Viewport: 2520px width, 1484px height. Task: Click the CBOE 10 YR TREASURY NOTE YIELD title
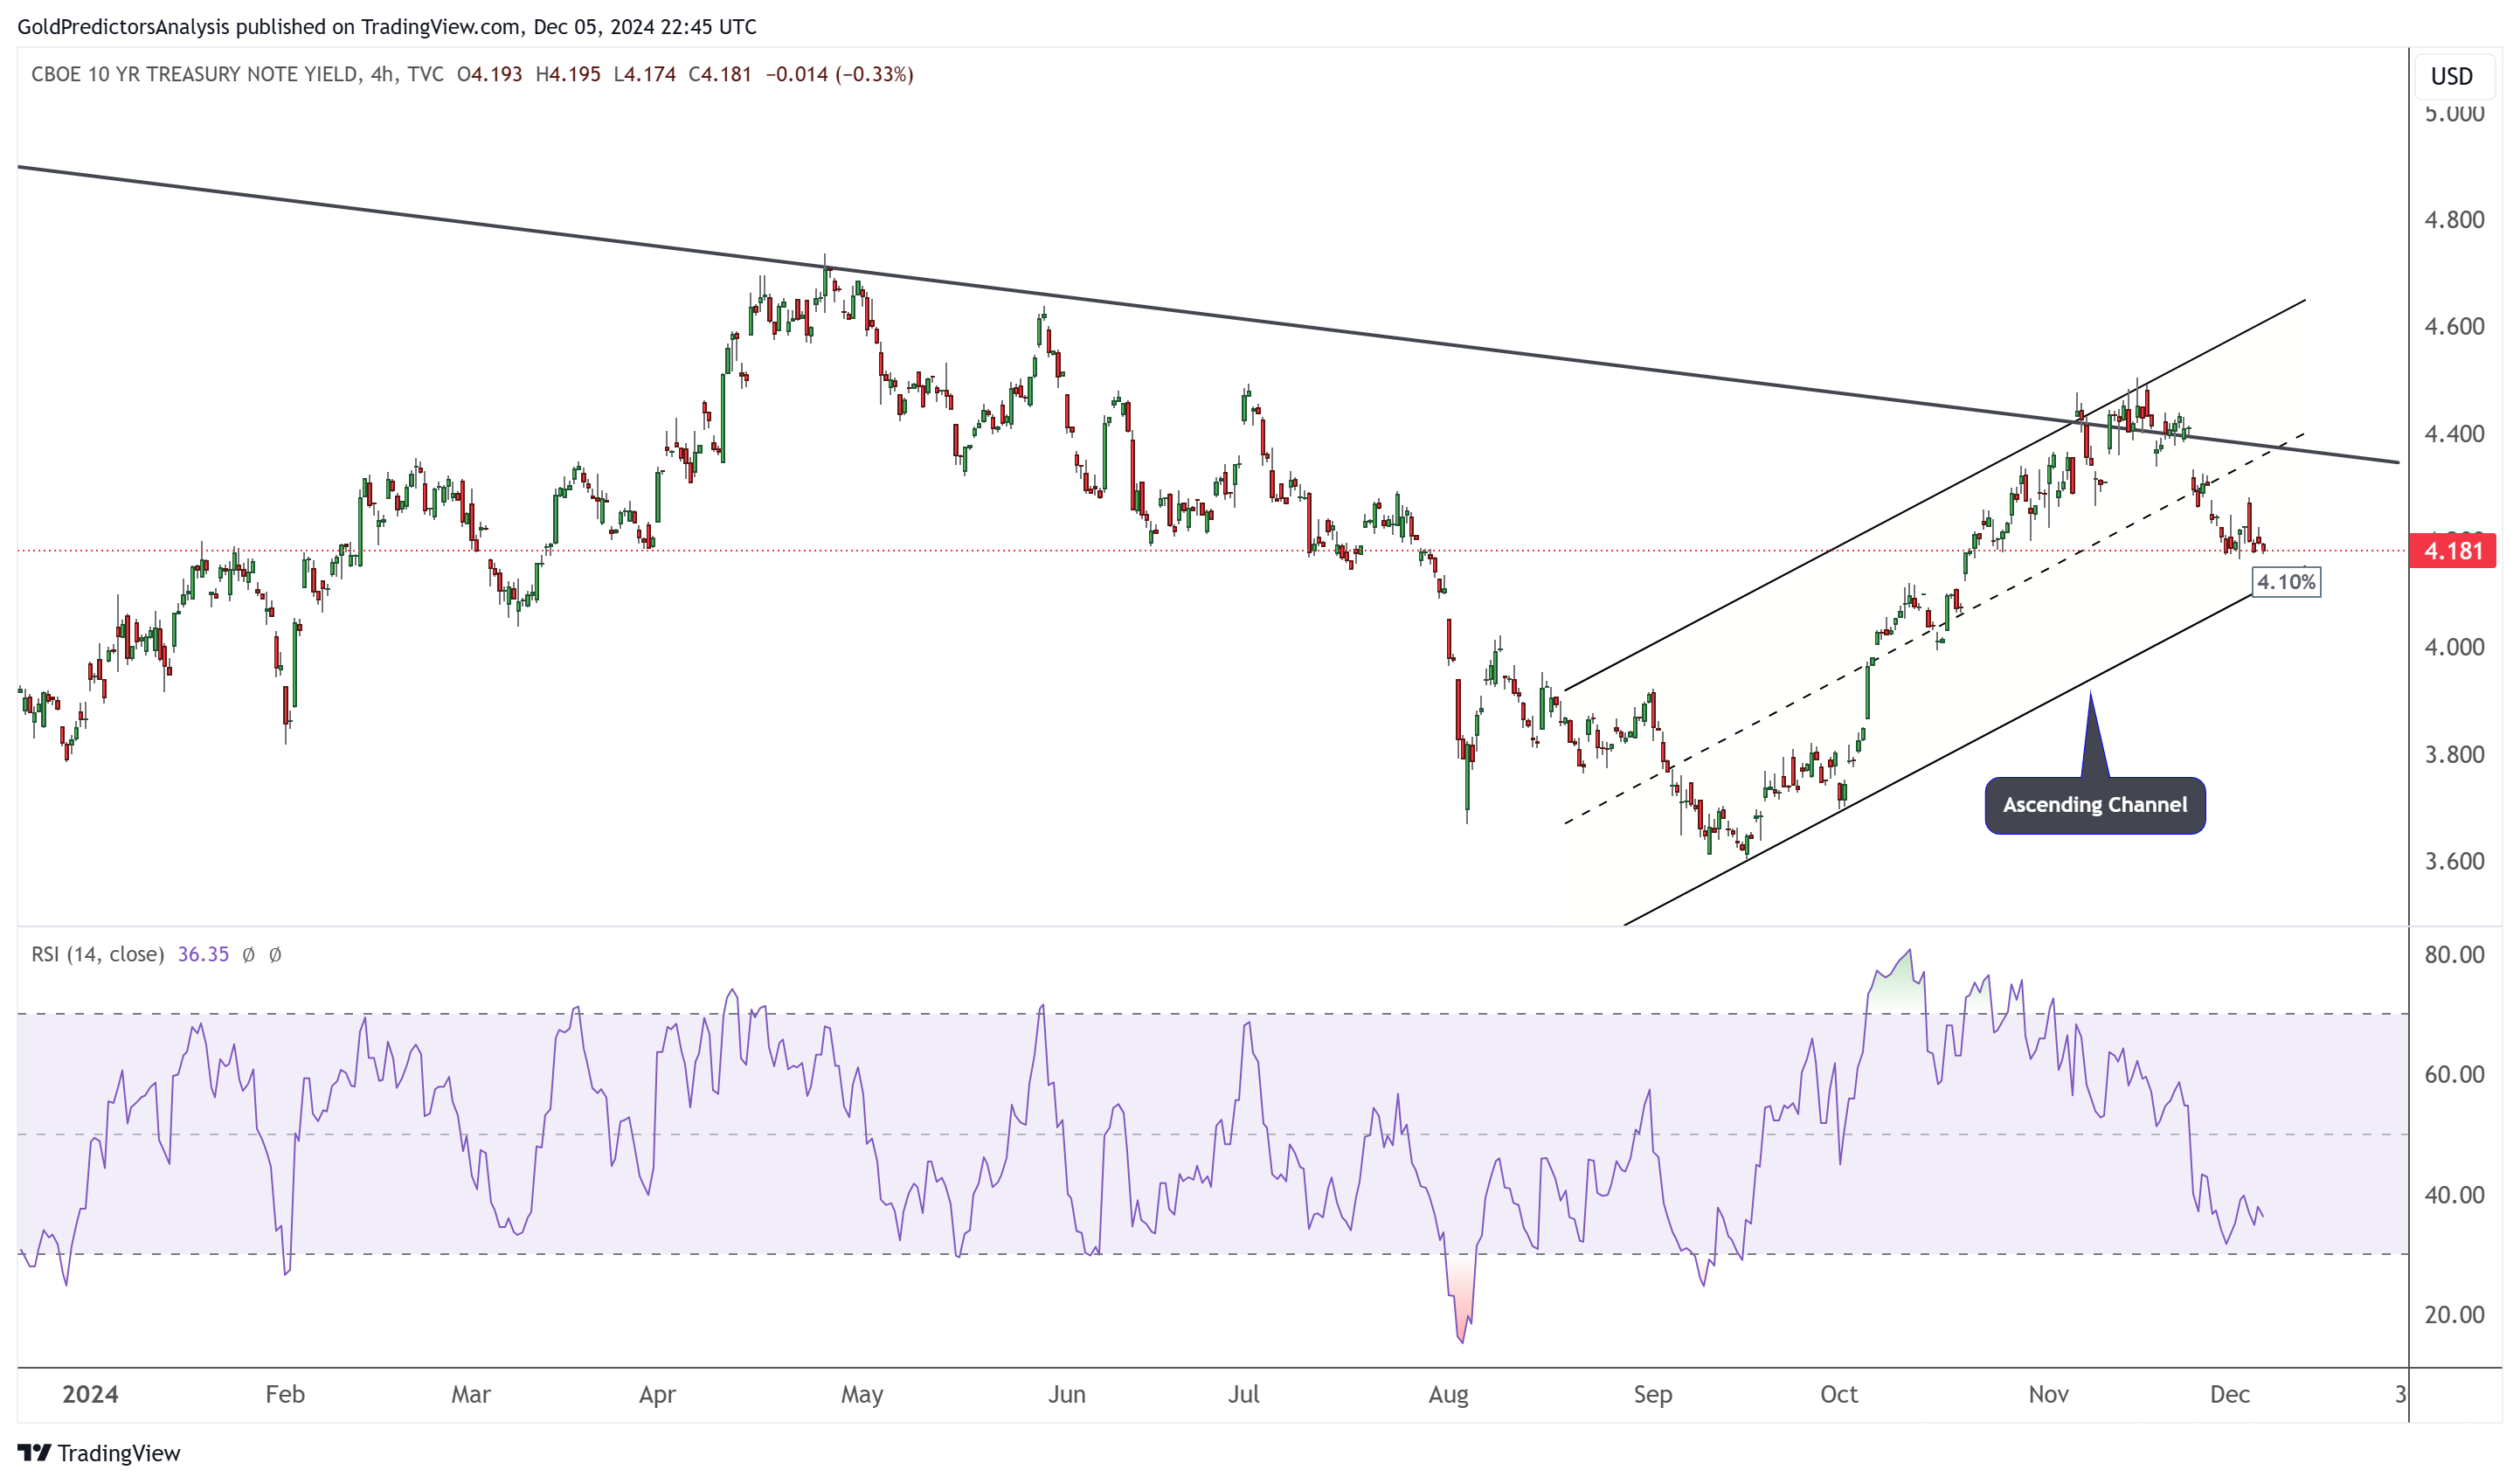tap(194, 74)
